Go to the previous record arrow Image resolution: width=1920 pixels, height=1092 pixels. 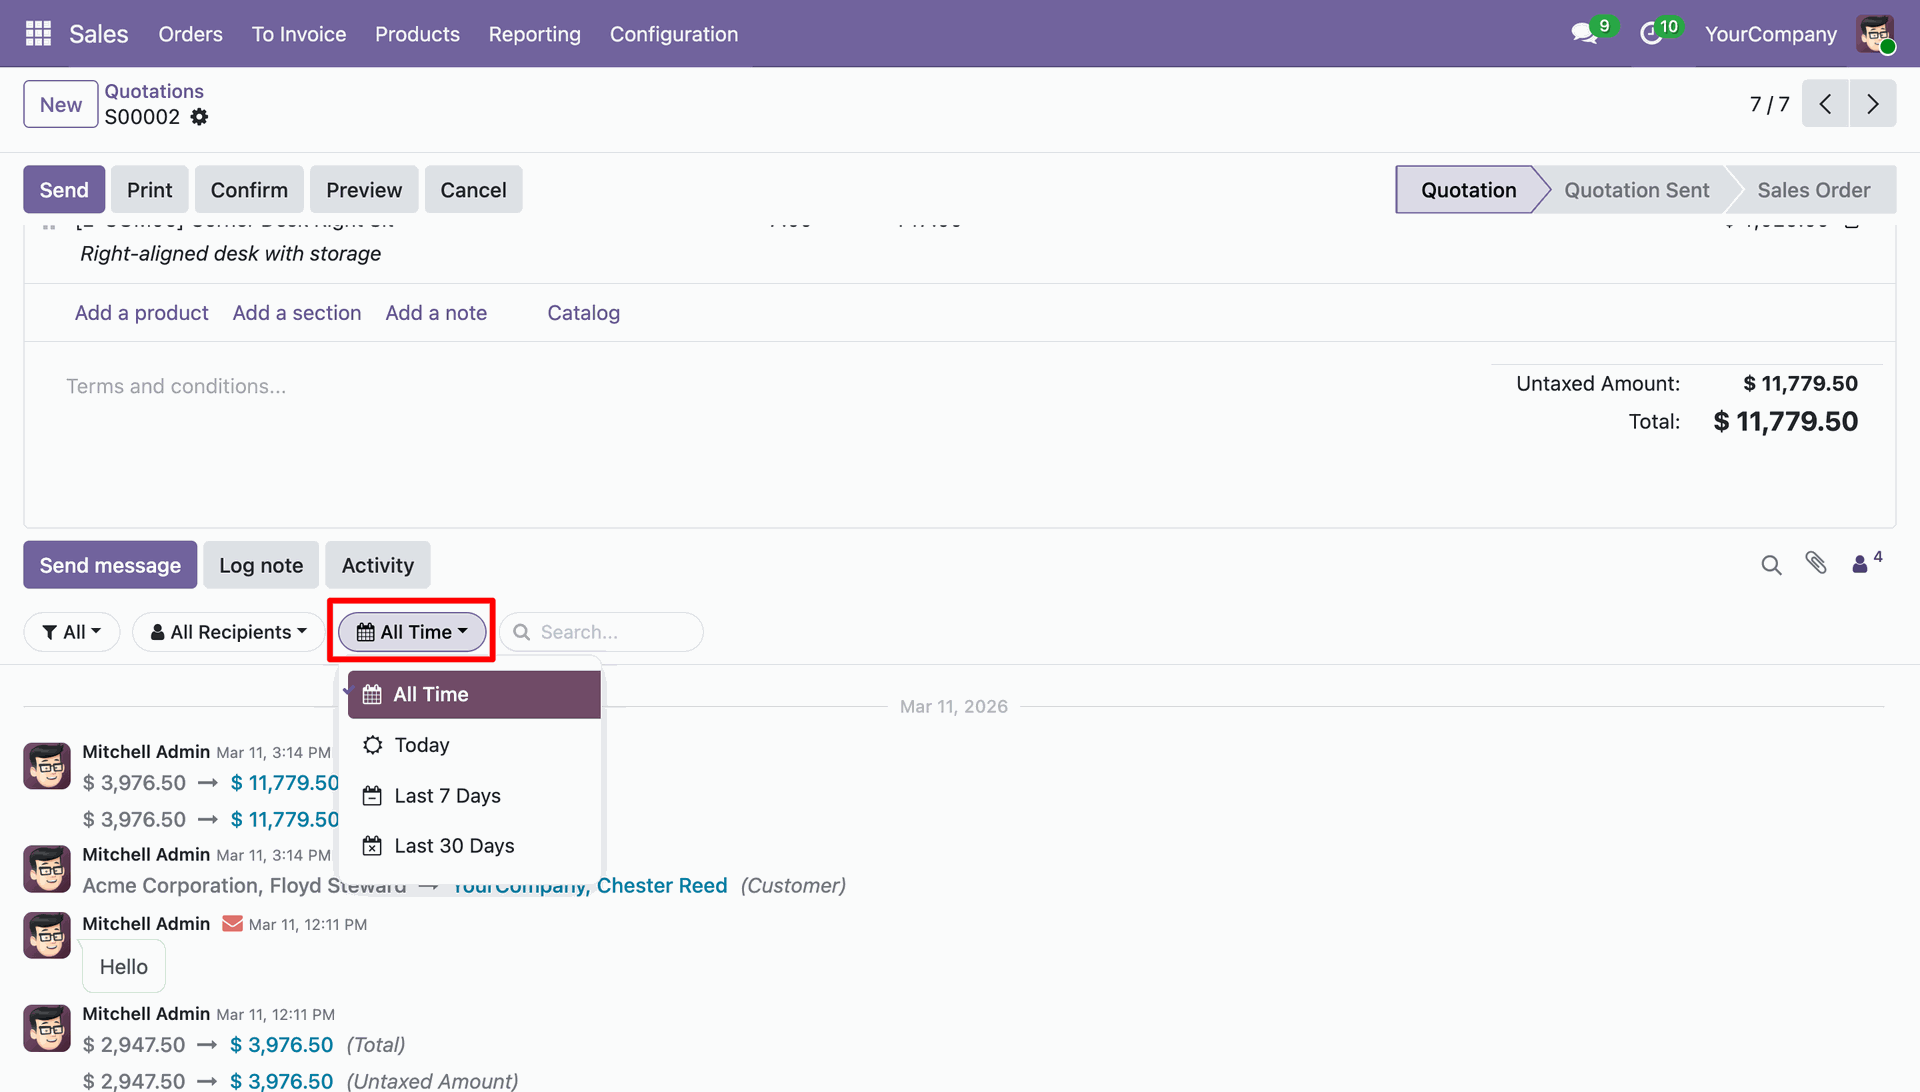click(1825, 104)
